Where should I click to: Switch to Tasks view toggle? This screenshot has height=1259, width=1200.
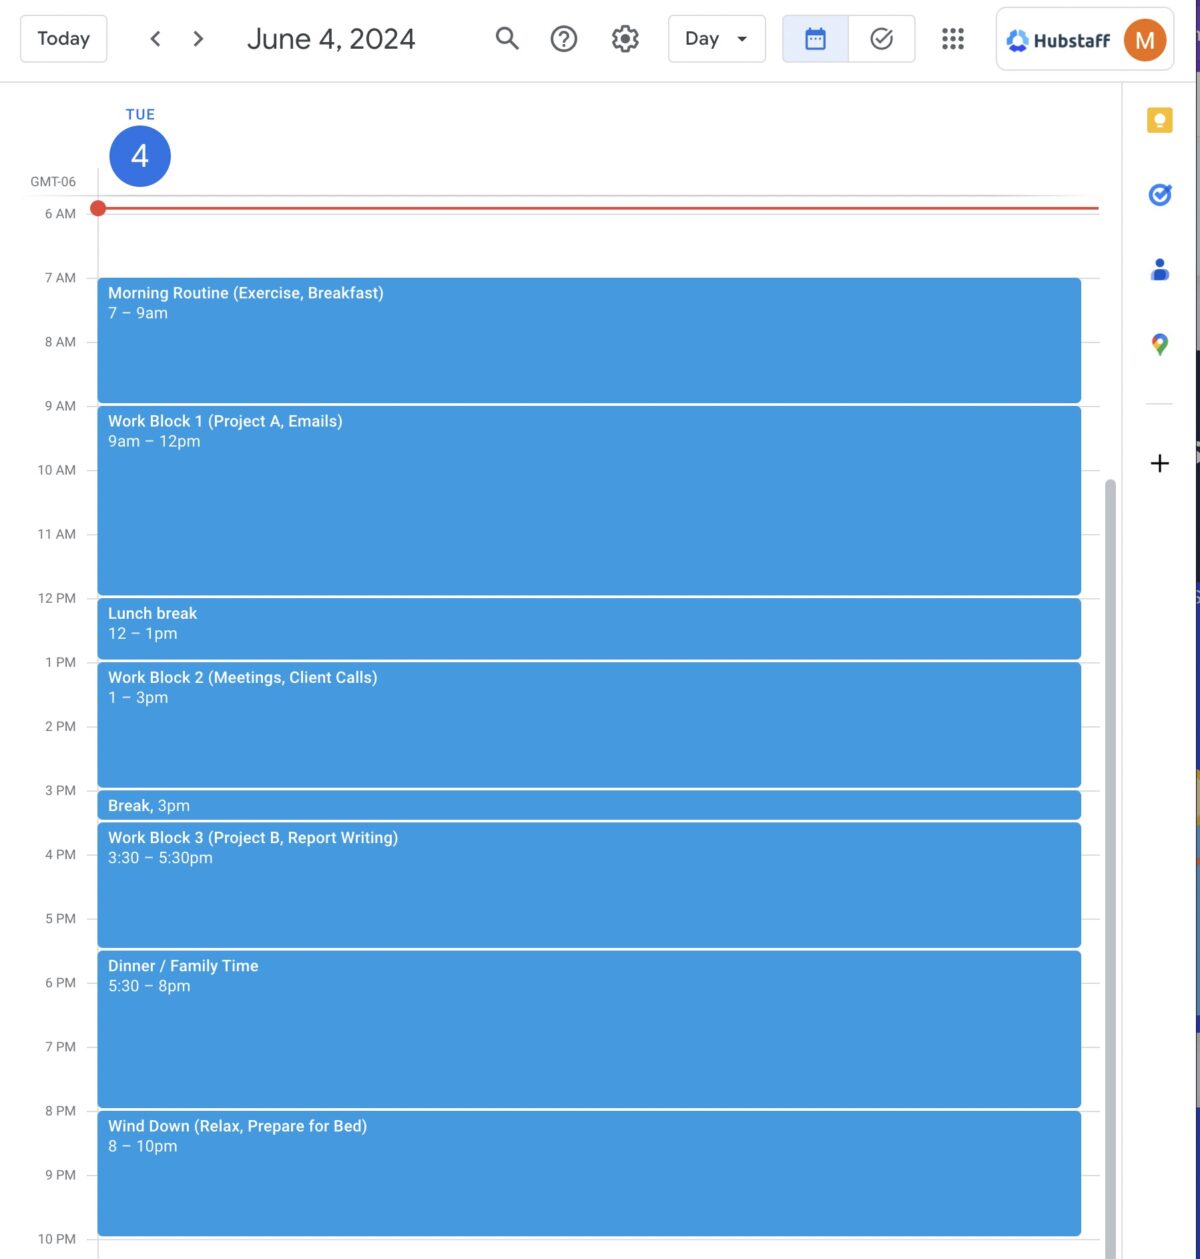(x=881, y=39)
